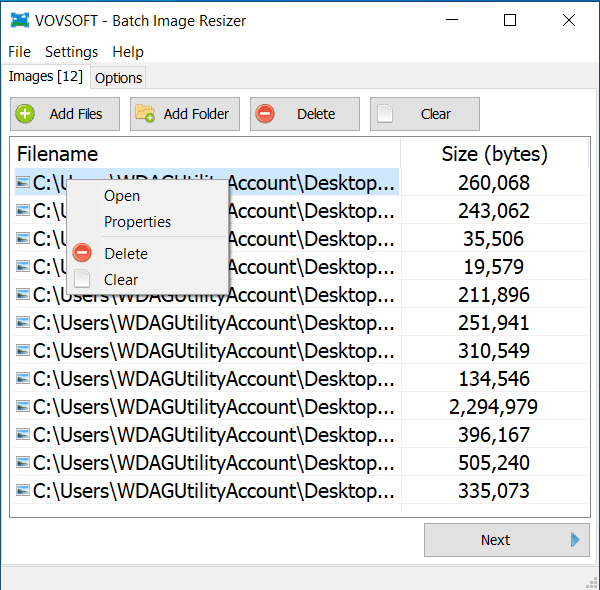The height and width of the screenshot is (590, 600).
Task: Click image file icon in row with 134,546
Action: pos(23,378)
